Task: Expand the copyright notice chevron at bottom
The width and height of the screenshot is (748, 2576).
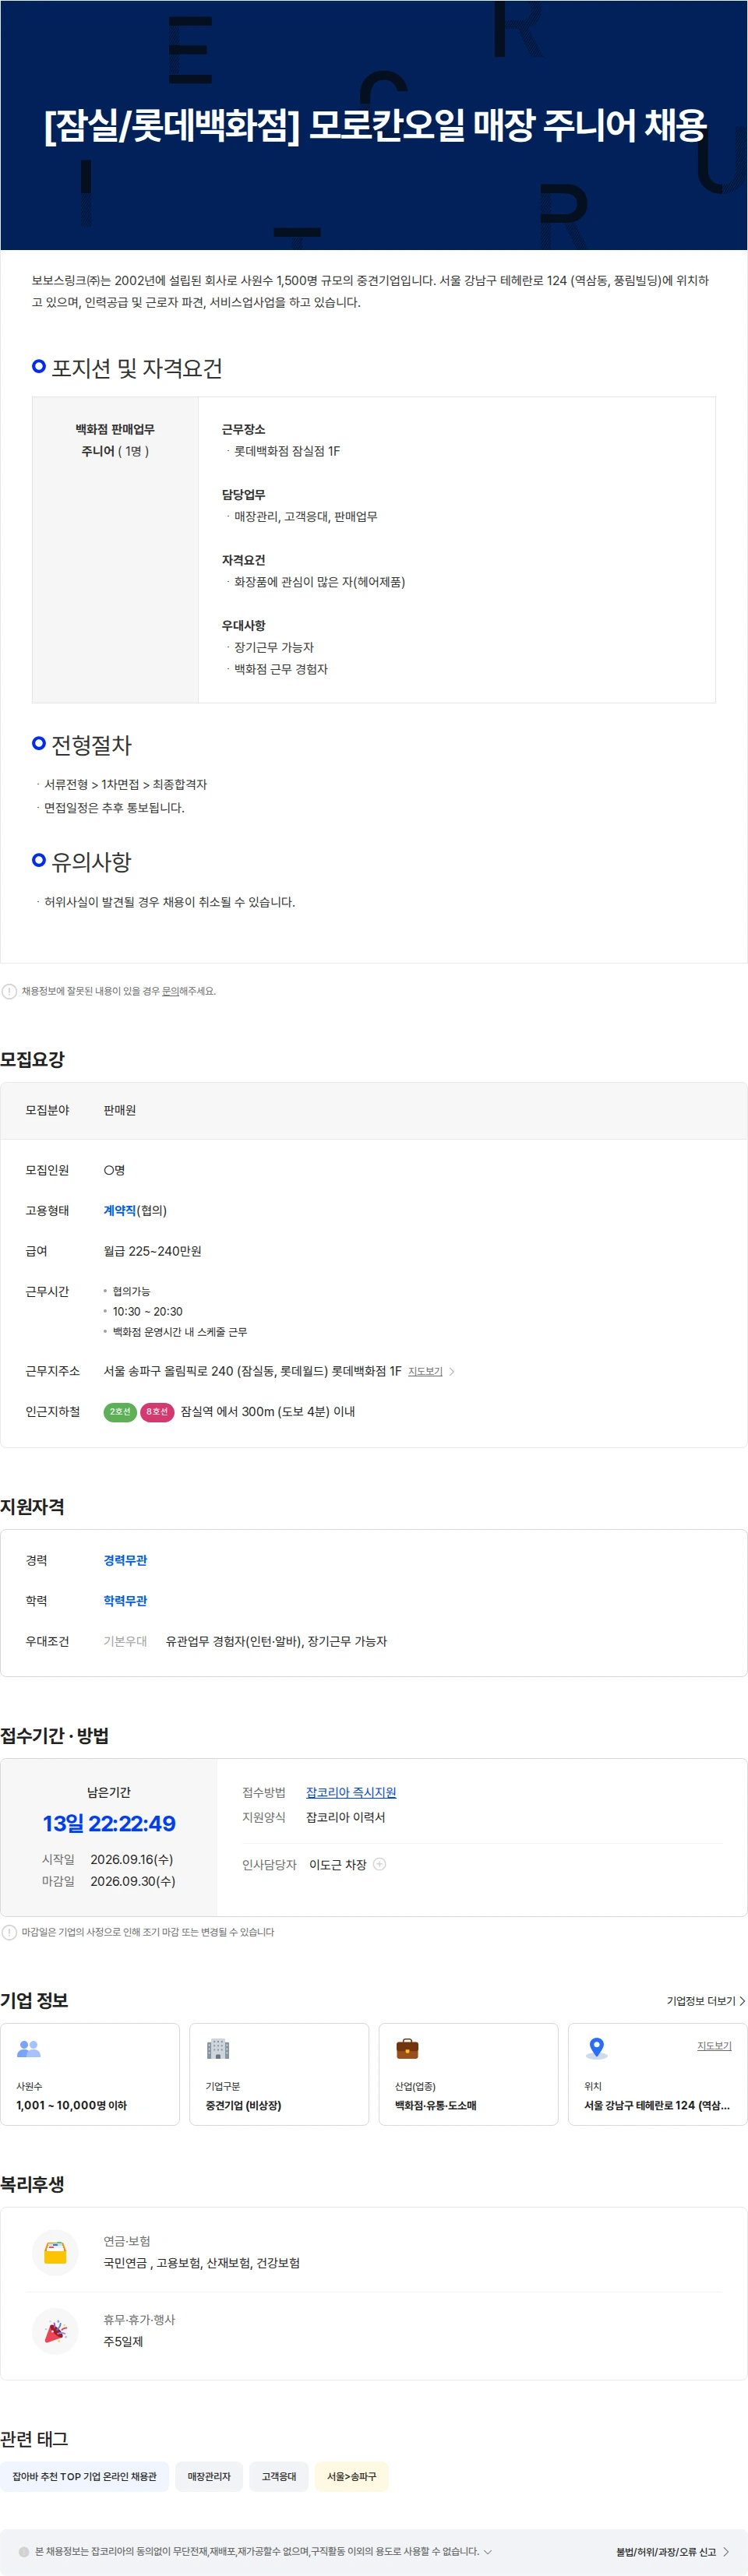Action: (488, 2552)
